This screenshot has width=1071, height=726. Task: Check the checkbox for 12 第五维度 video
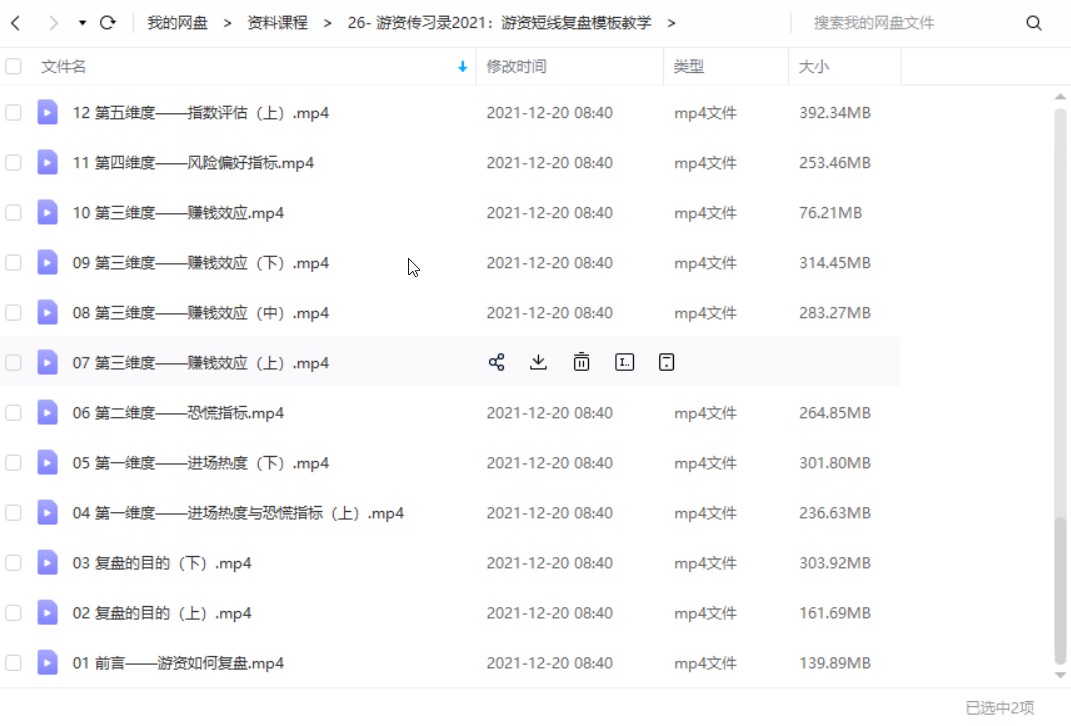[x=13, y=113]
